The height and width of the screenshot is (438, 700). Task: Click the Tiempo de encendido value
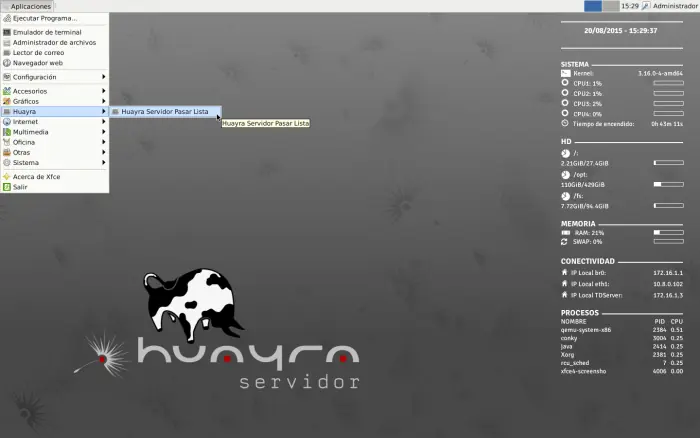click(667, 124)
